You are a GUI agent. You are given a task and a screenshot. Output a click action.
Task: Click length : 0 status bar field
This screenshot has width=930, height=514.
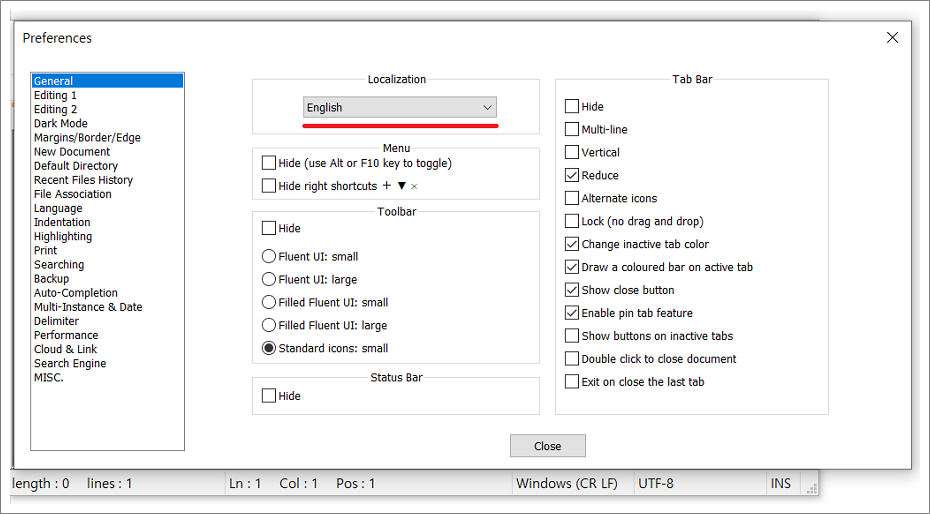tap(40, 483)
